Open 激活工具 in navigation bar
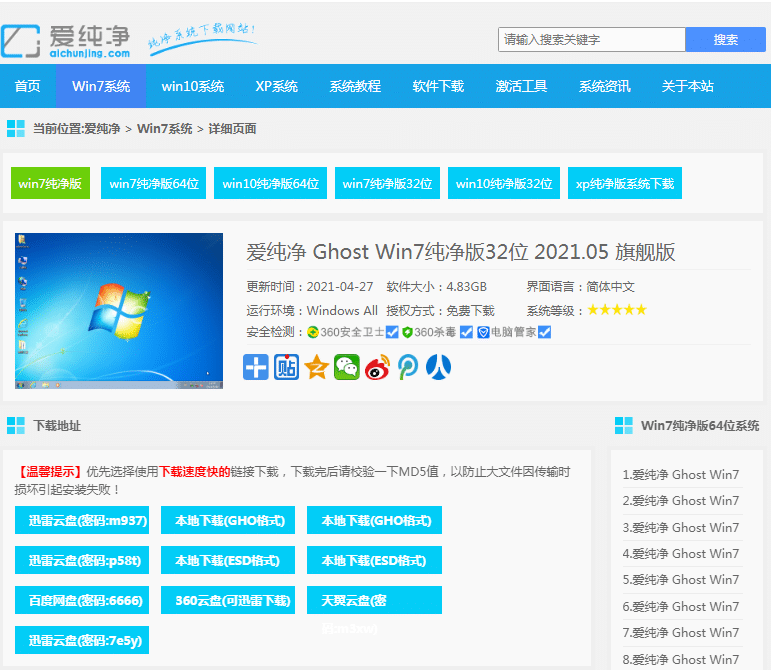 521,86
